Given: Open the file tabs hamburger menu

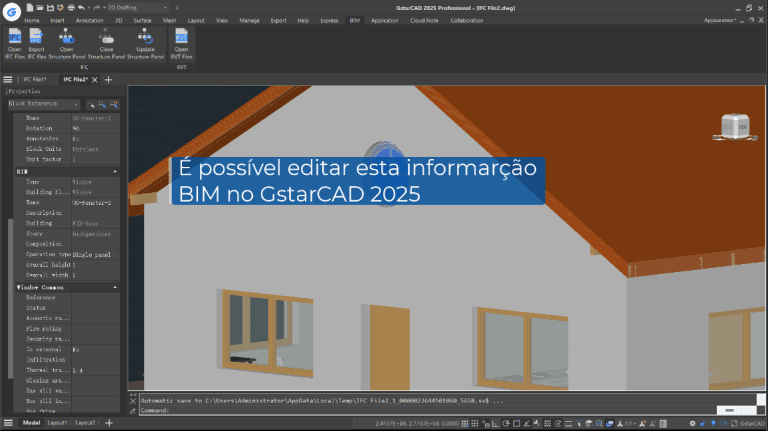Looking at the screenshot, I should (8, 79).
